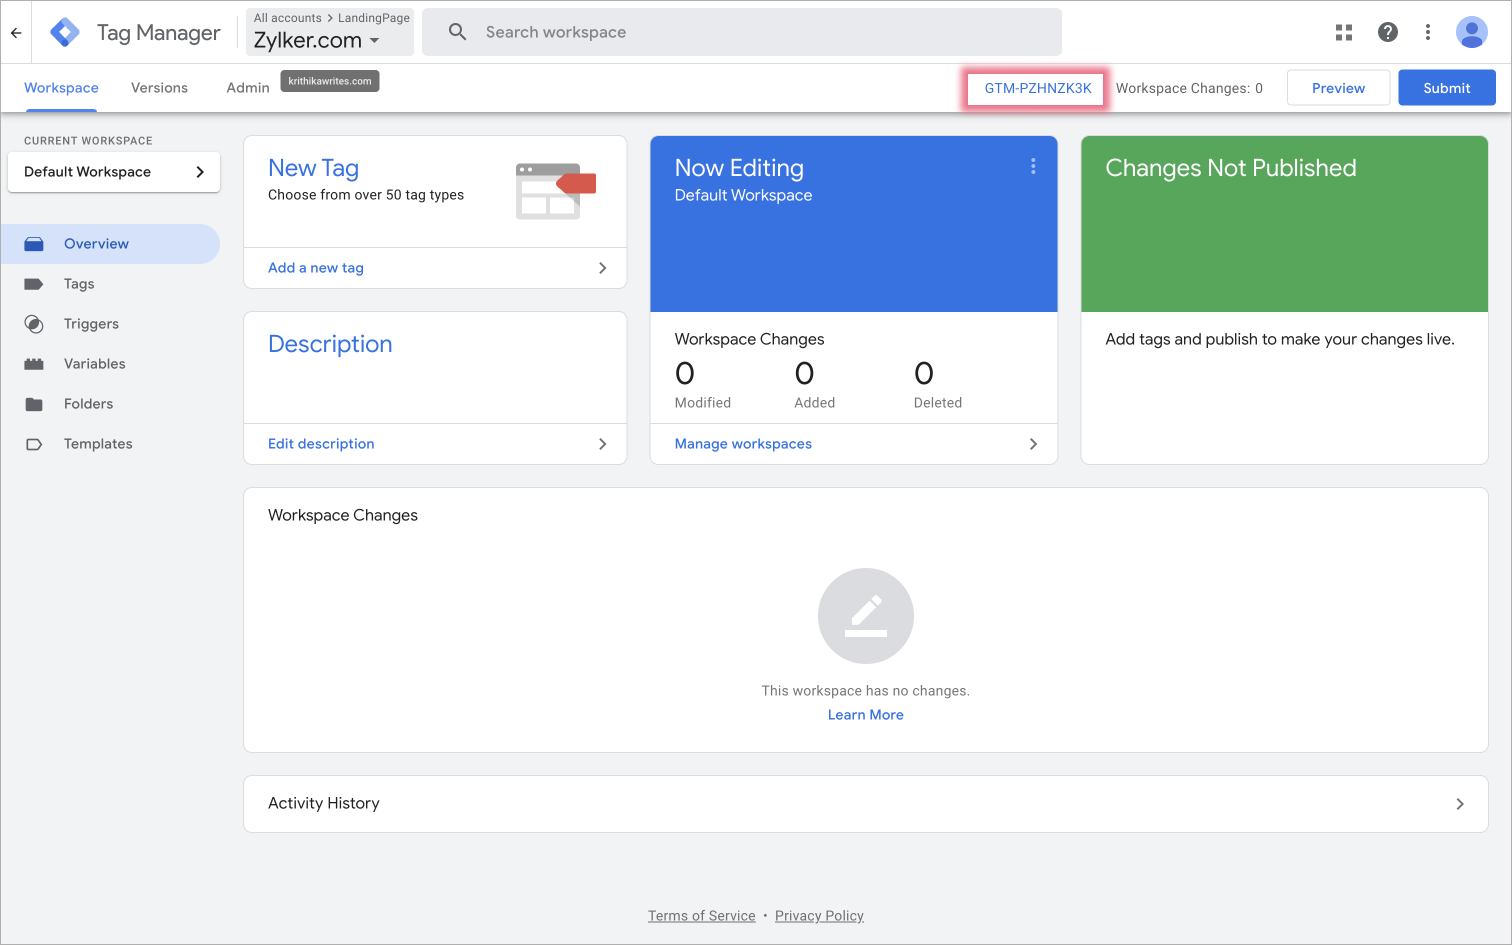
Task: Expand the Default Workspace selector
Action: click(114, 172)
